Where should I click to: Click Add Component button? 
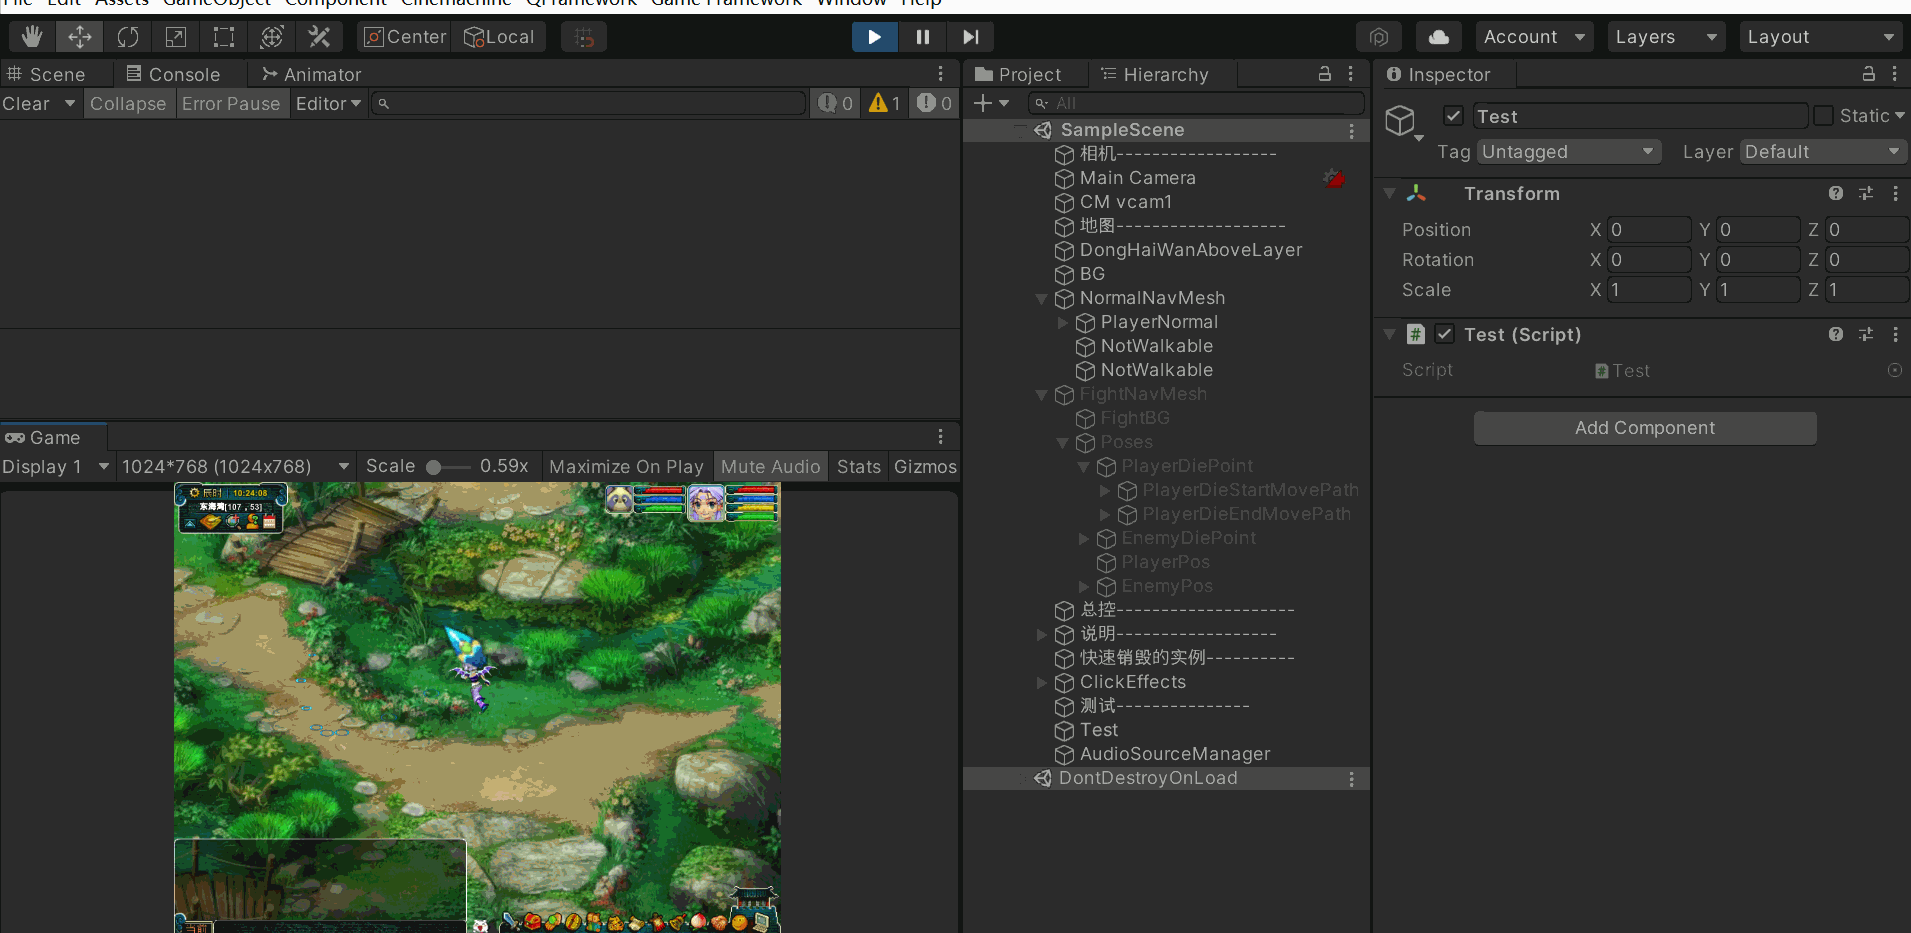click(x=1645, y=428)
